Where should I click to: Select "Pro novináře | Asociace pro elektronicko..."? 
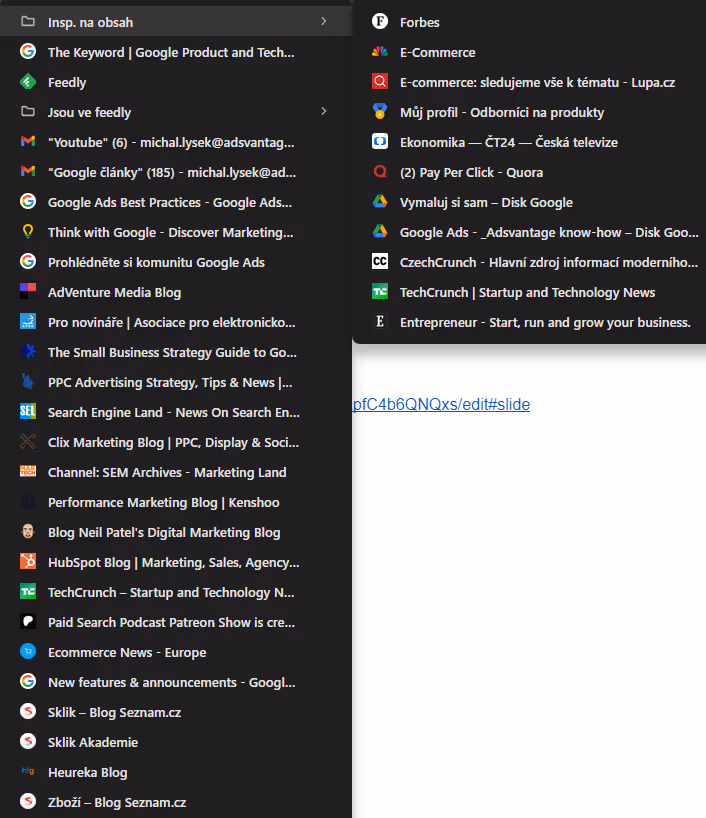(176, 322)
